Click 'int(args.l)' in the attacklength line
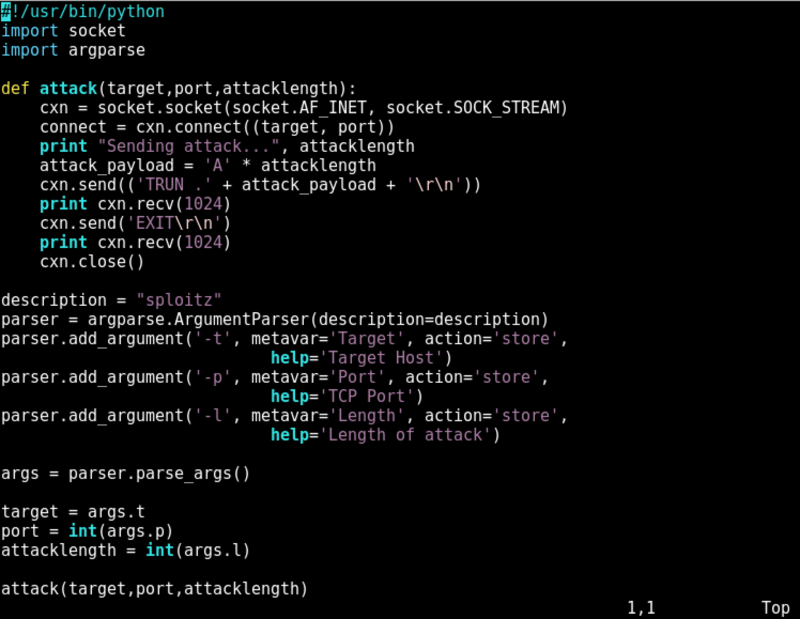 coord(198,551)
